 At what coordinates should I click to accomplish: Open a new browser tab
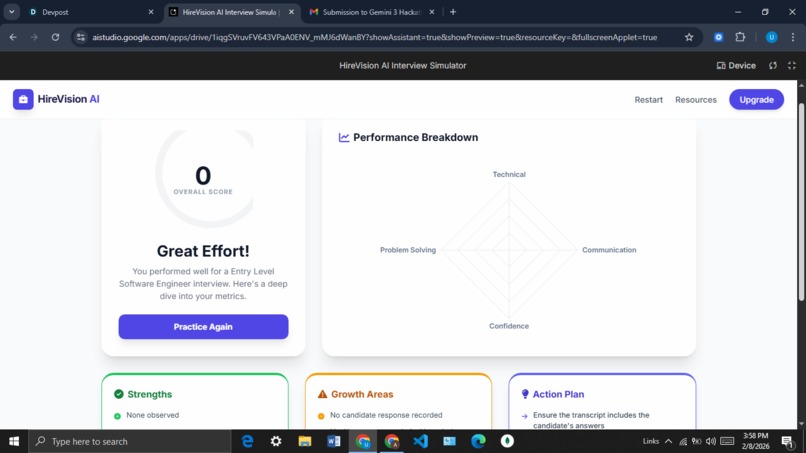(453, 12)
